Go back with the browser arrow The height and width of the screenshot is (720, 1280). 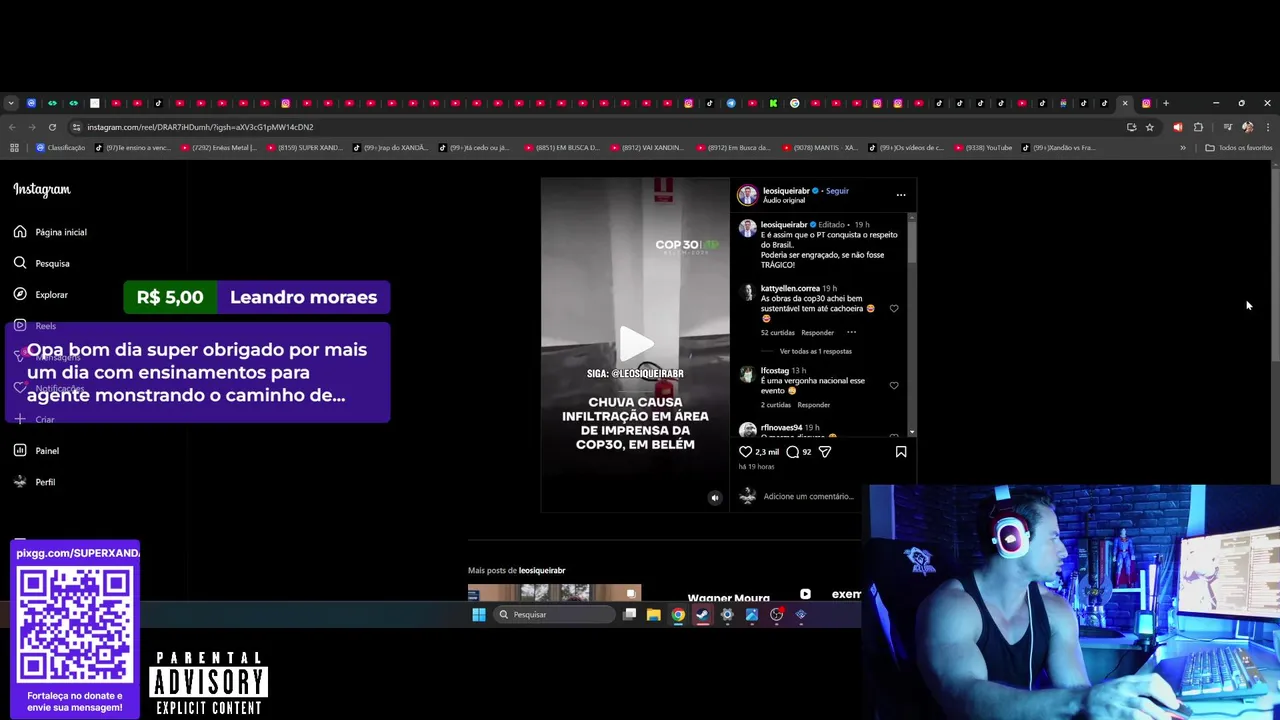click(x=12, y=127)
